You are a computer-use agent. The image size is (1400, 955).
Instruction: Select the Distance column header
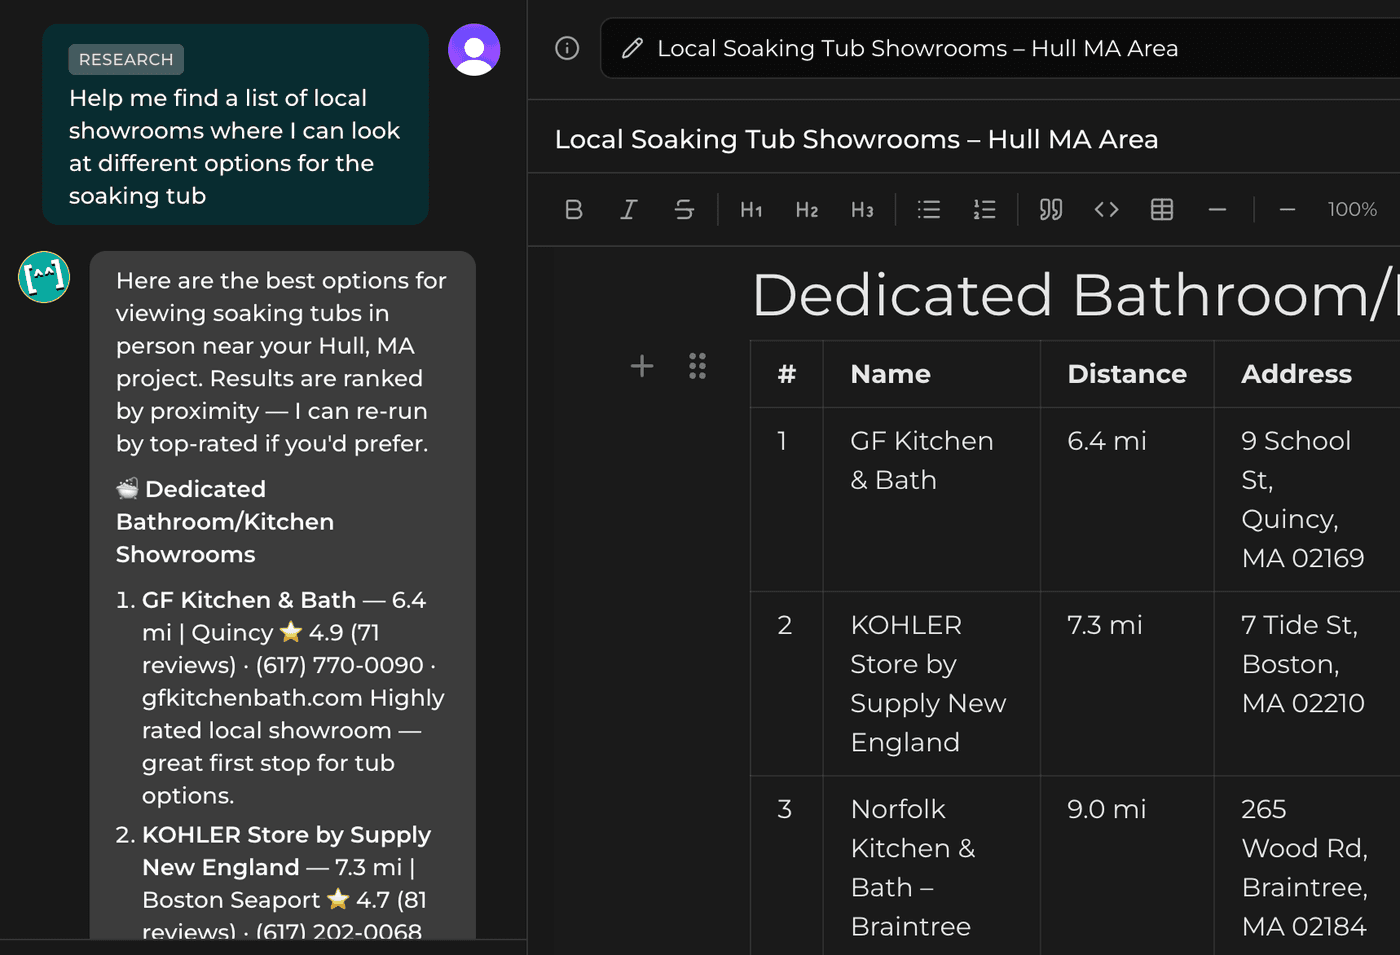tap(1127, 374)
